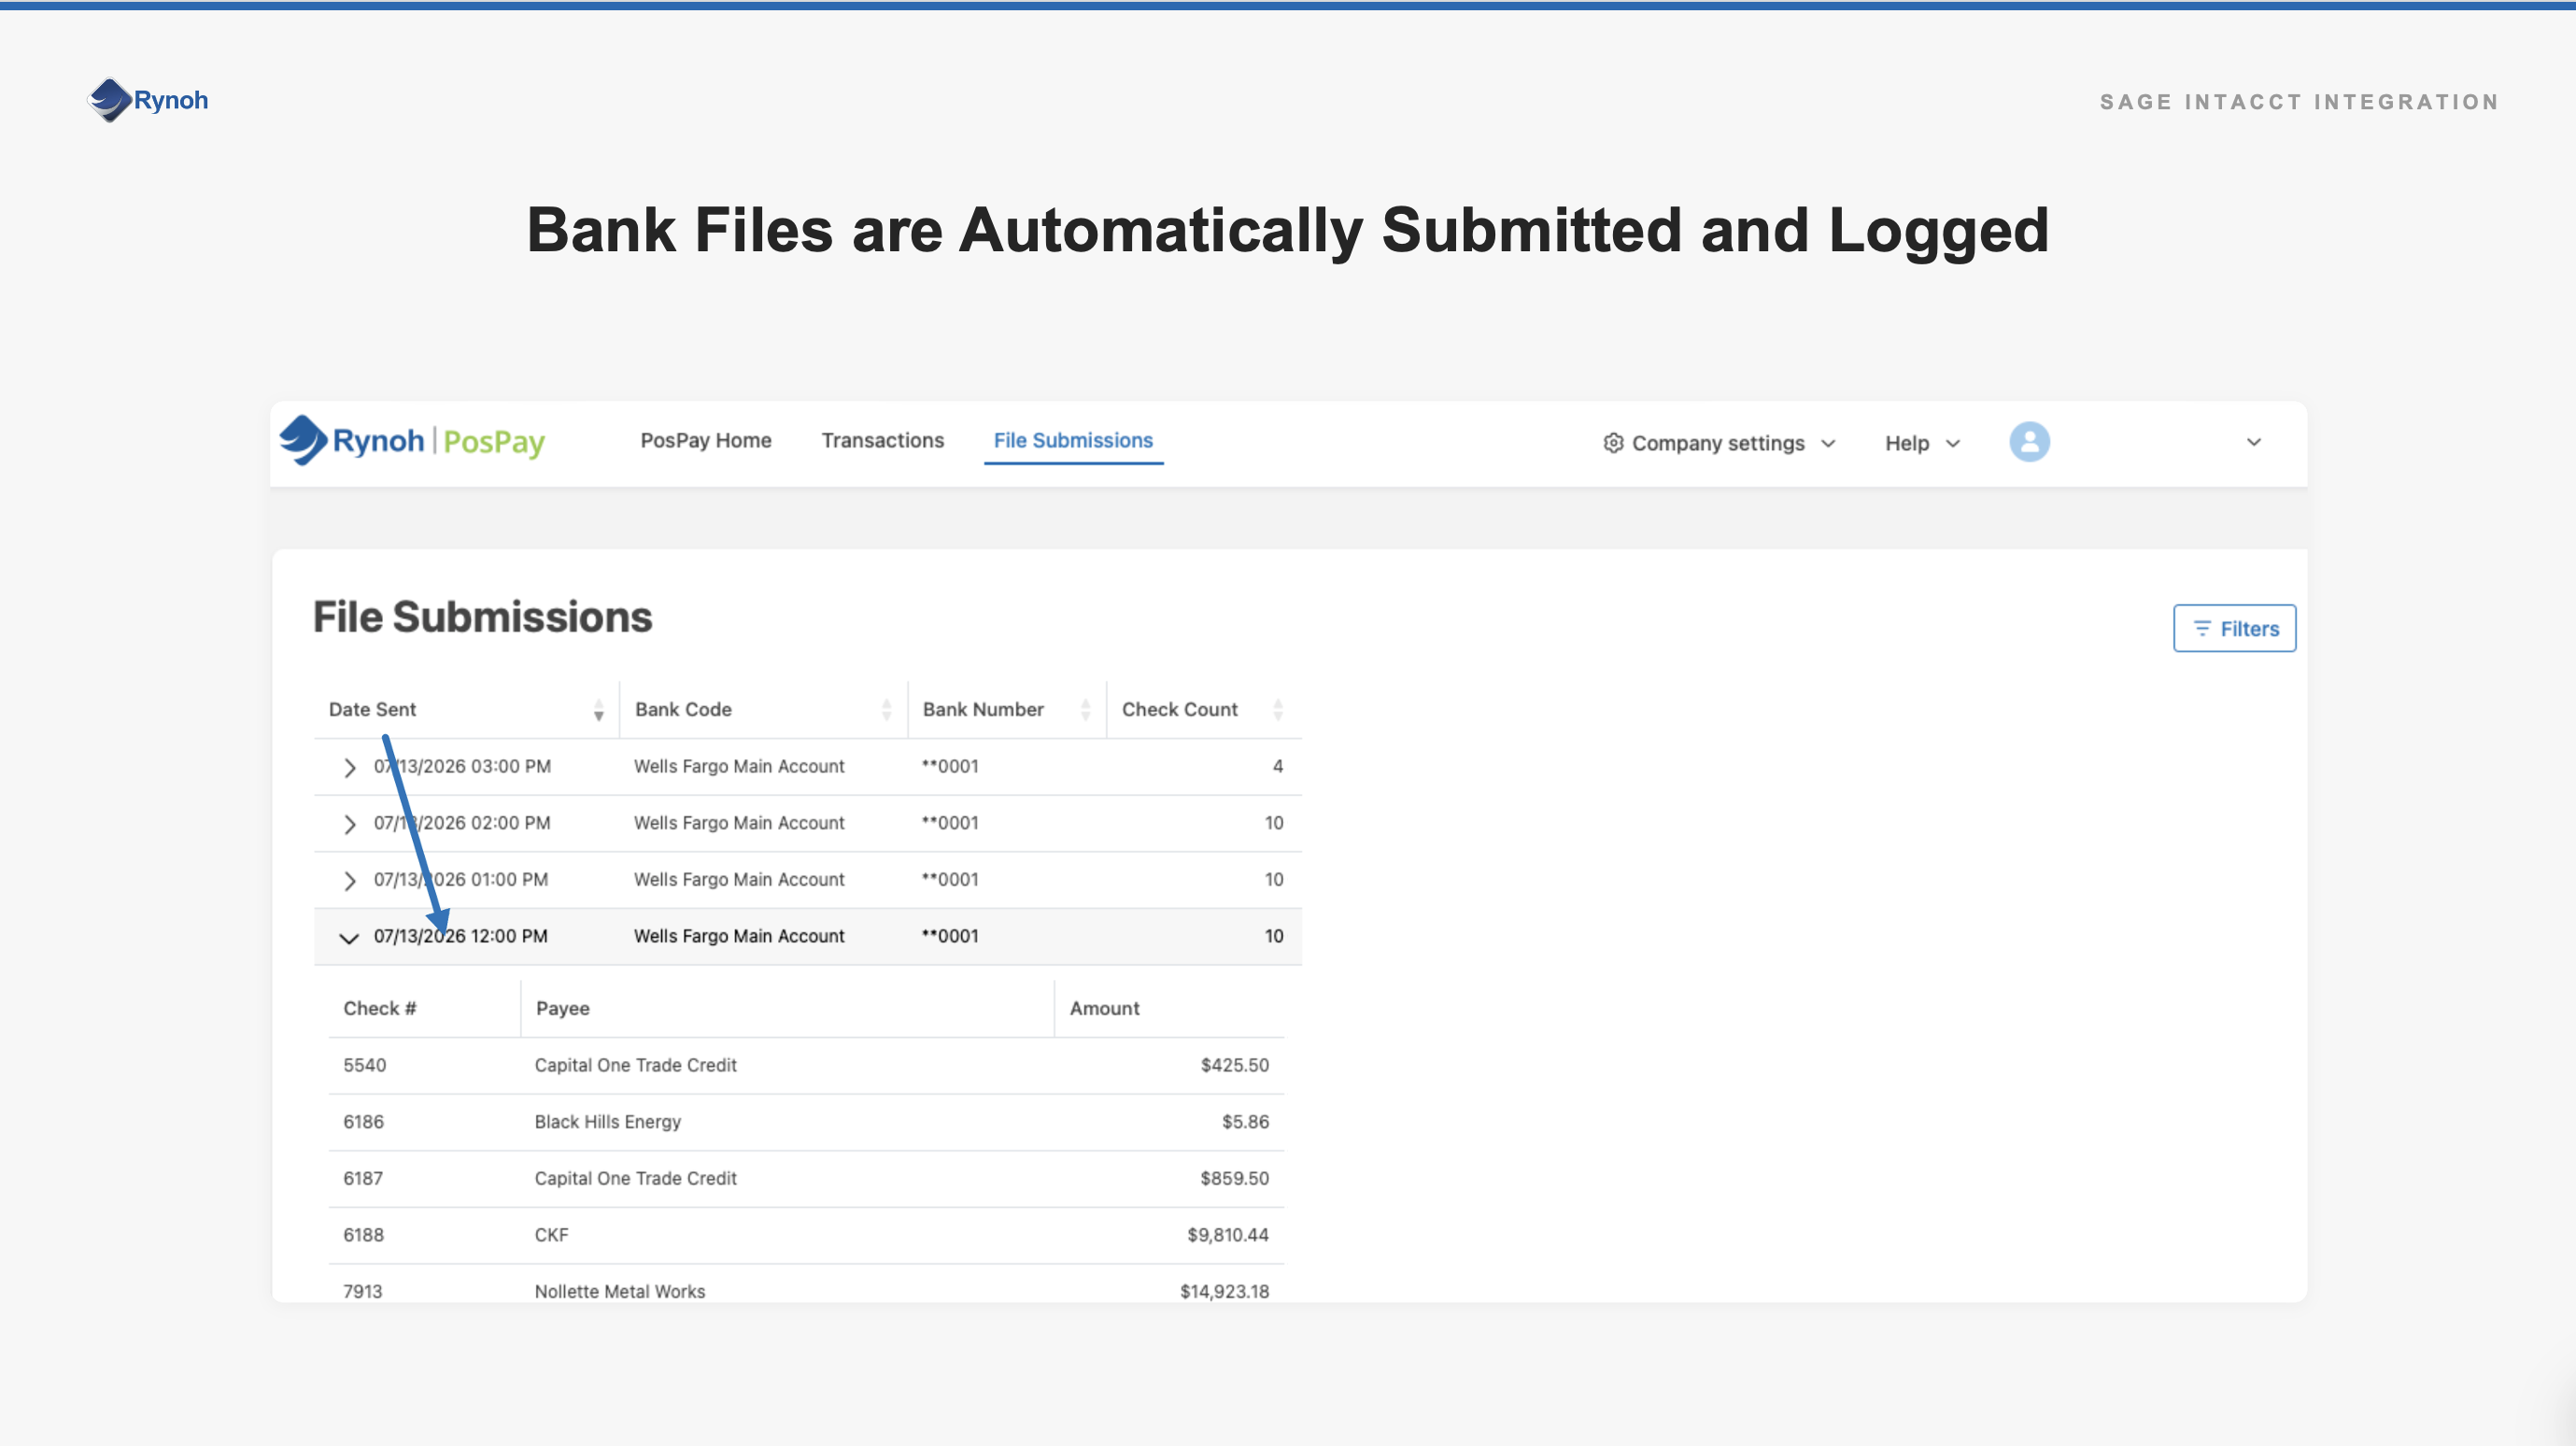Click the $14,923.18 amount
2576x1446 pixels.
pos(1224,1291)
